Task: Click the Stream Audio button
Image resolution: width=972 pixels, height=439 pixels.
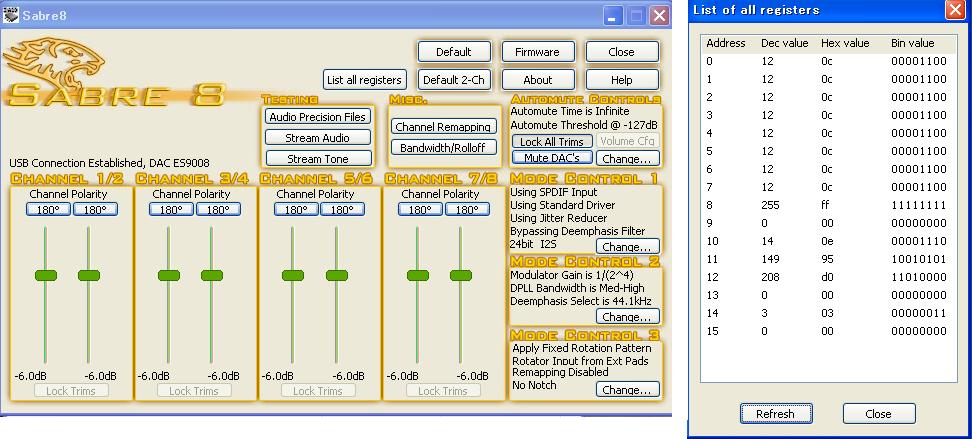Action: [318, 138]
